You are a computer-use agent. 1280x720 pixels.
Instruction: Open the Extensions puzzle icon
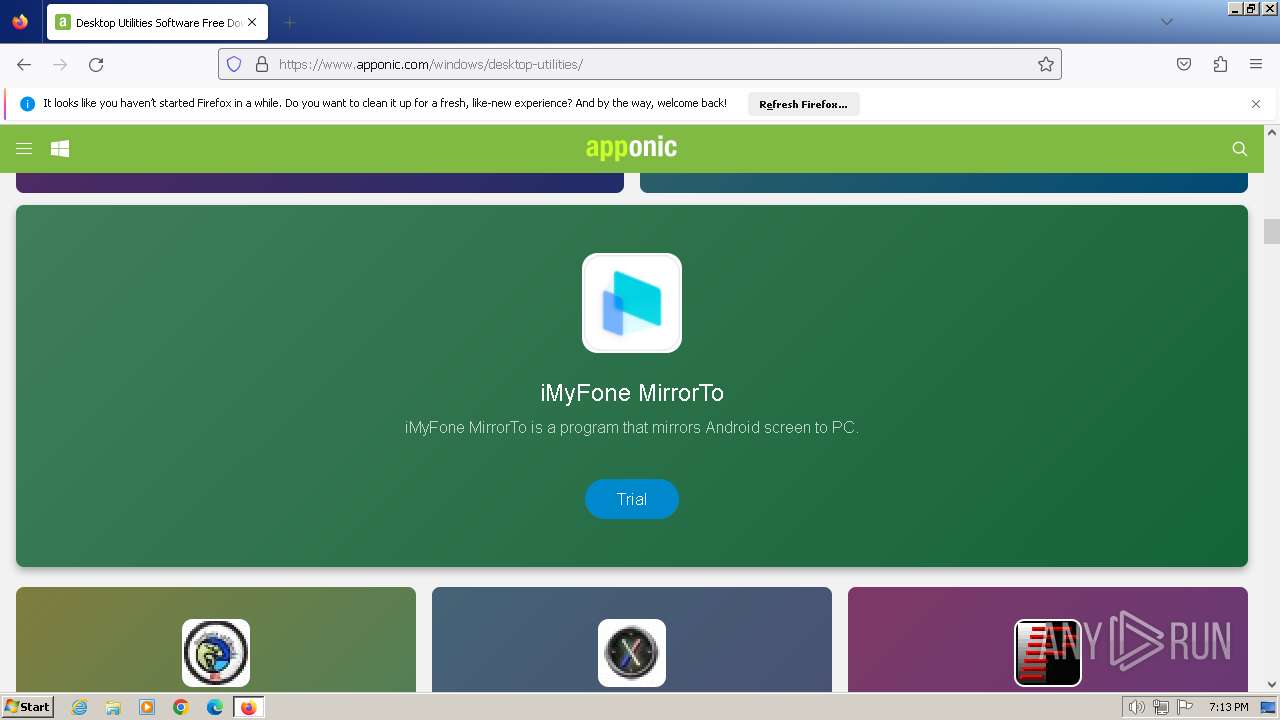[x=1220, y=64]
